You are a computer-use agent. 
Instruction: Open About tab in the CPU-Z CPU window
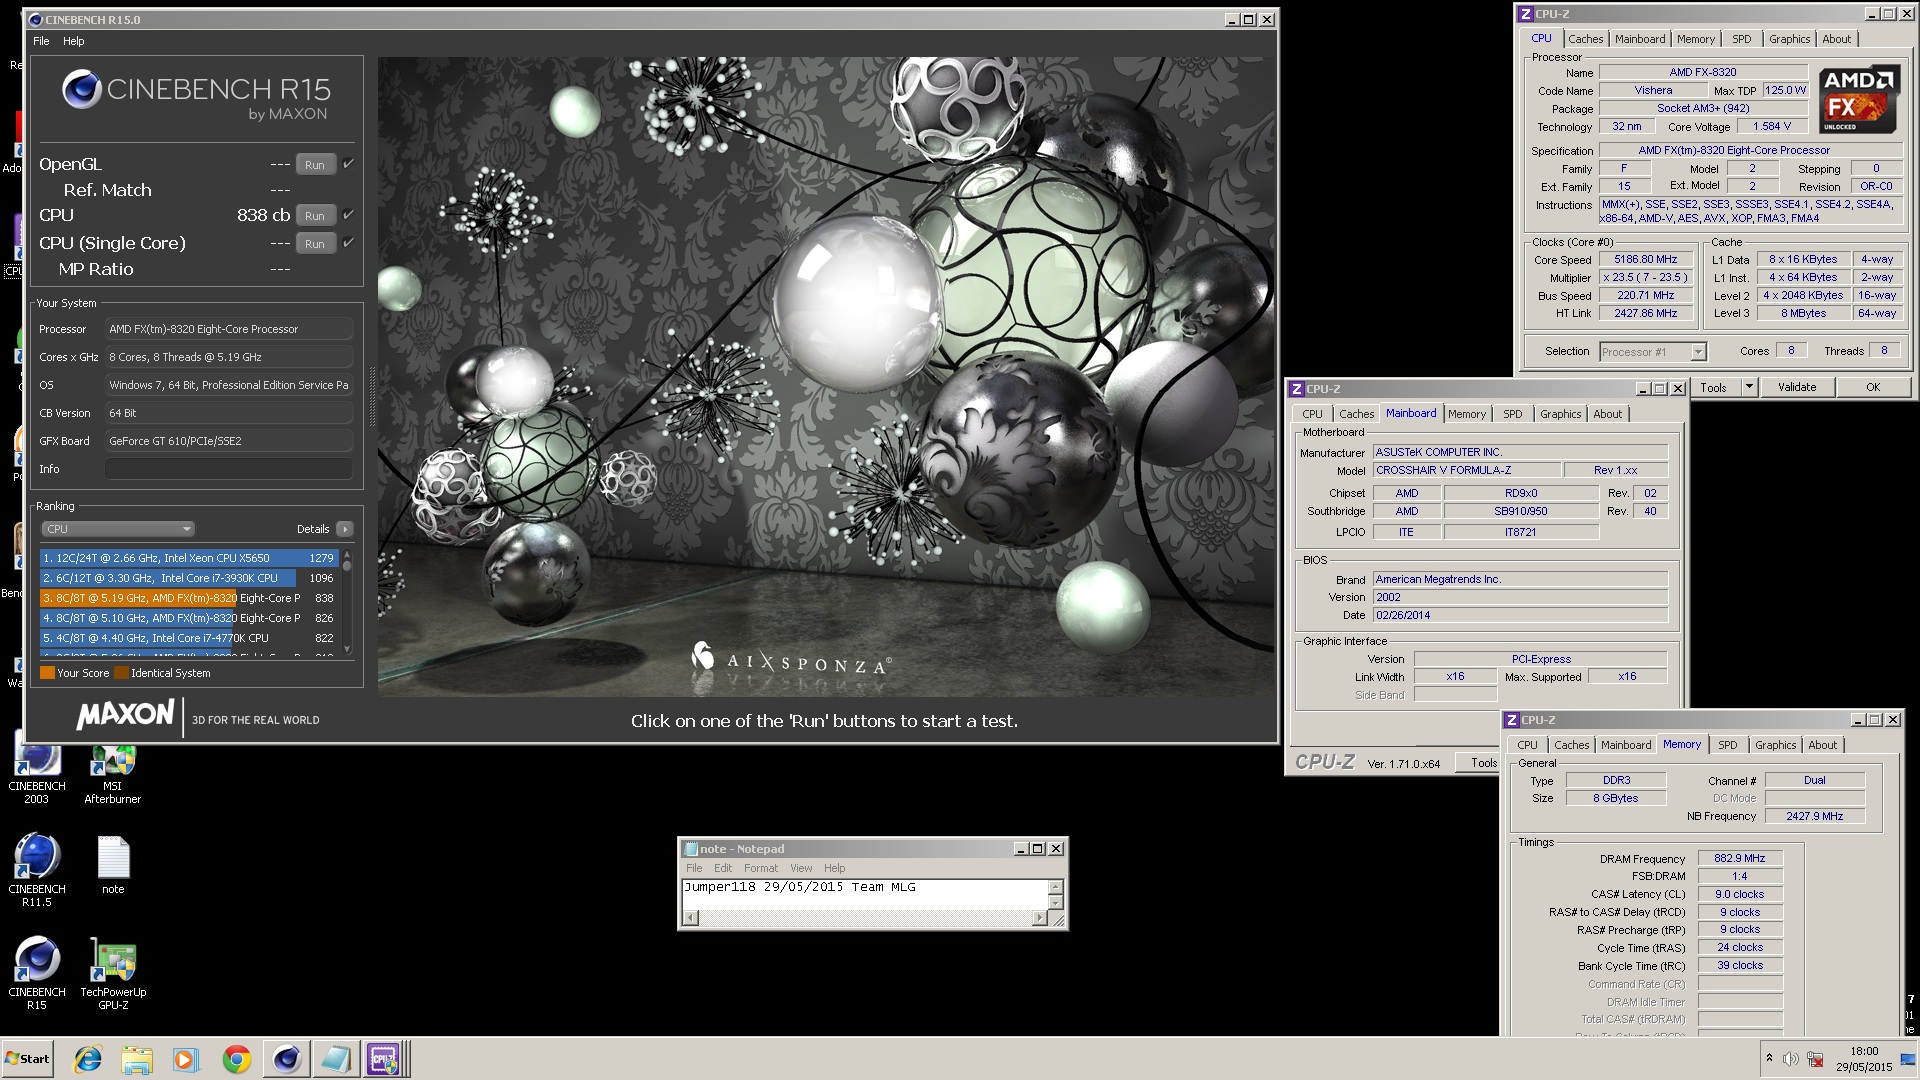point(1836,39)
